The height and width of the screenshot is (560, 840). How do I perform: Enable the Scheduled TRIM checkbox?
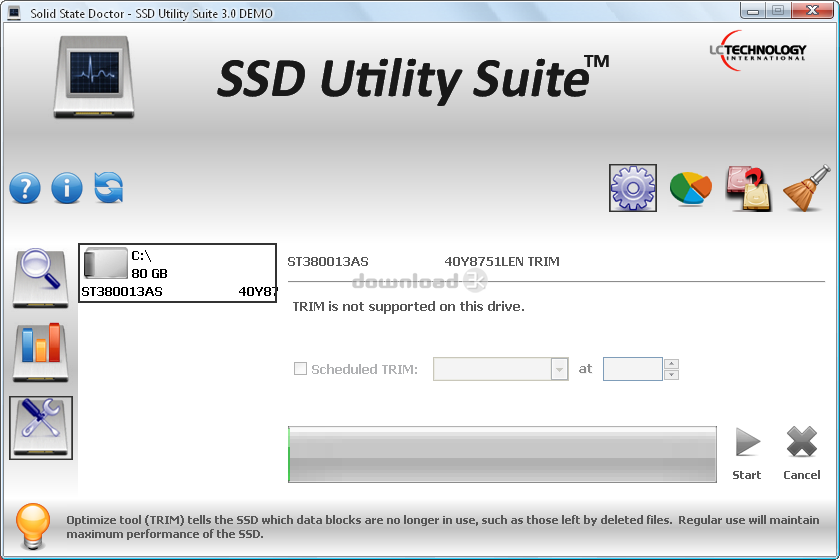301,369
